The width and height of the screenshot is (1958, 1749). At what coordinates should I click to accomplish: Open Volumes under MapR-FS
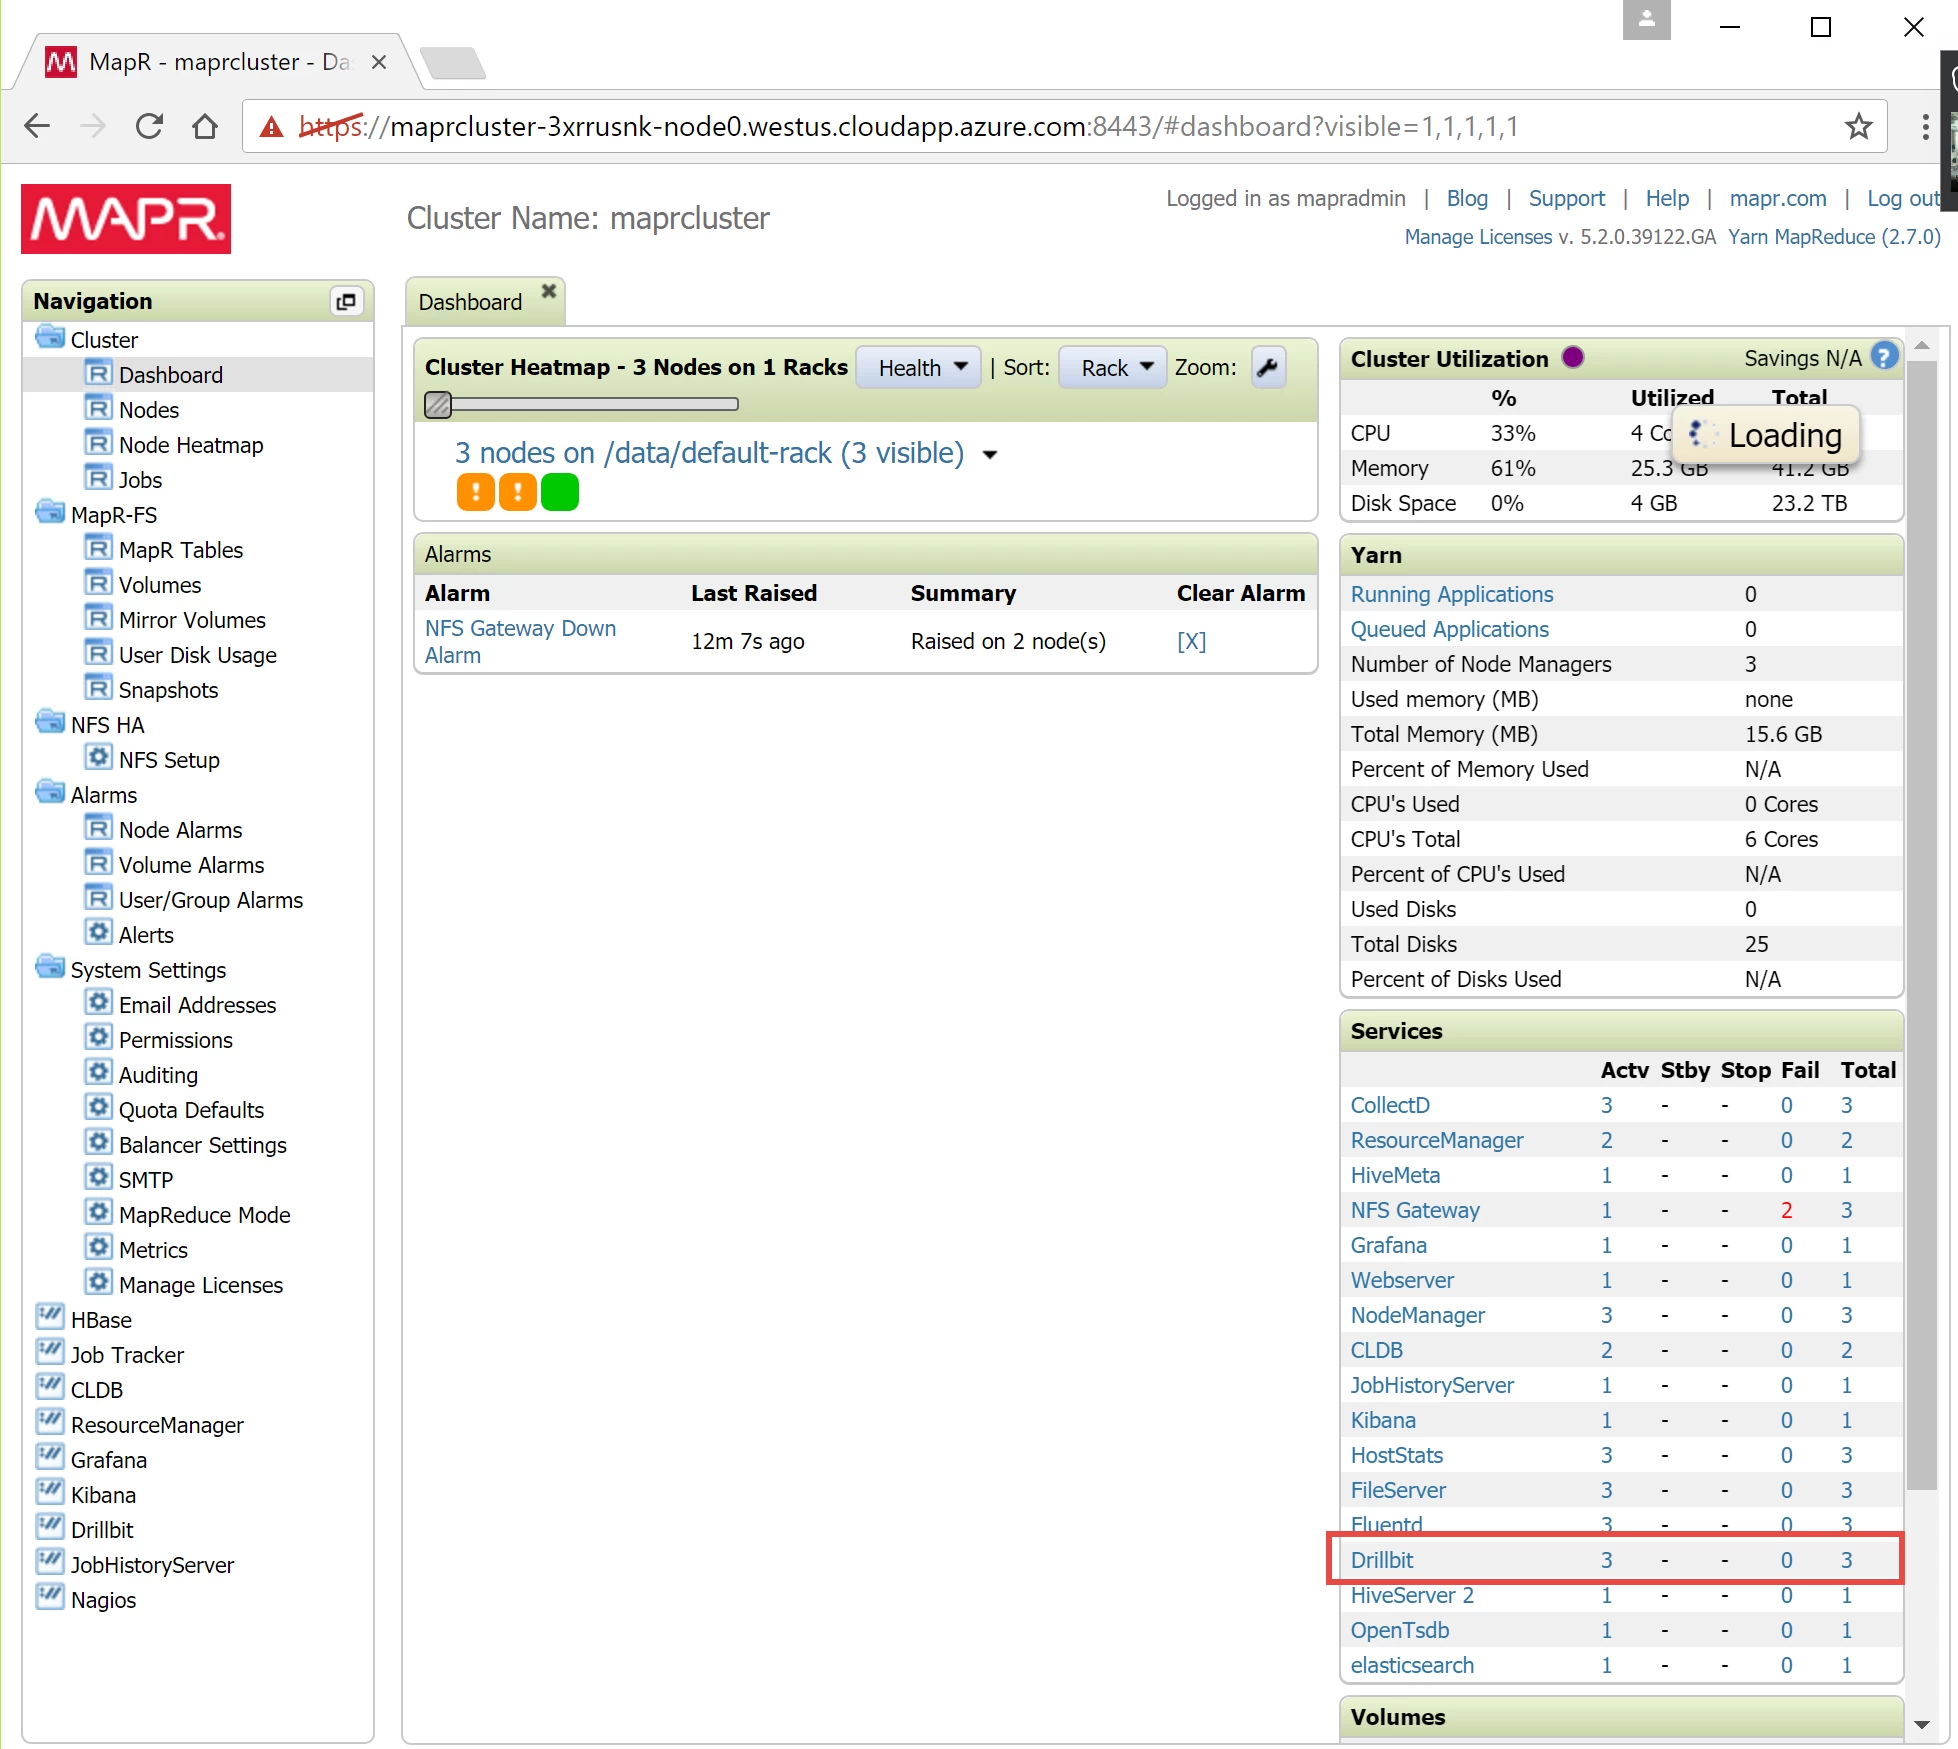pos(160,585)
